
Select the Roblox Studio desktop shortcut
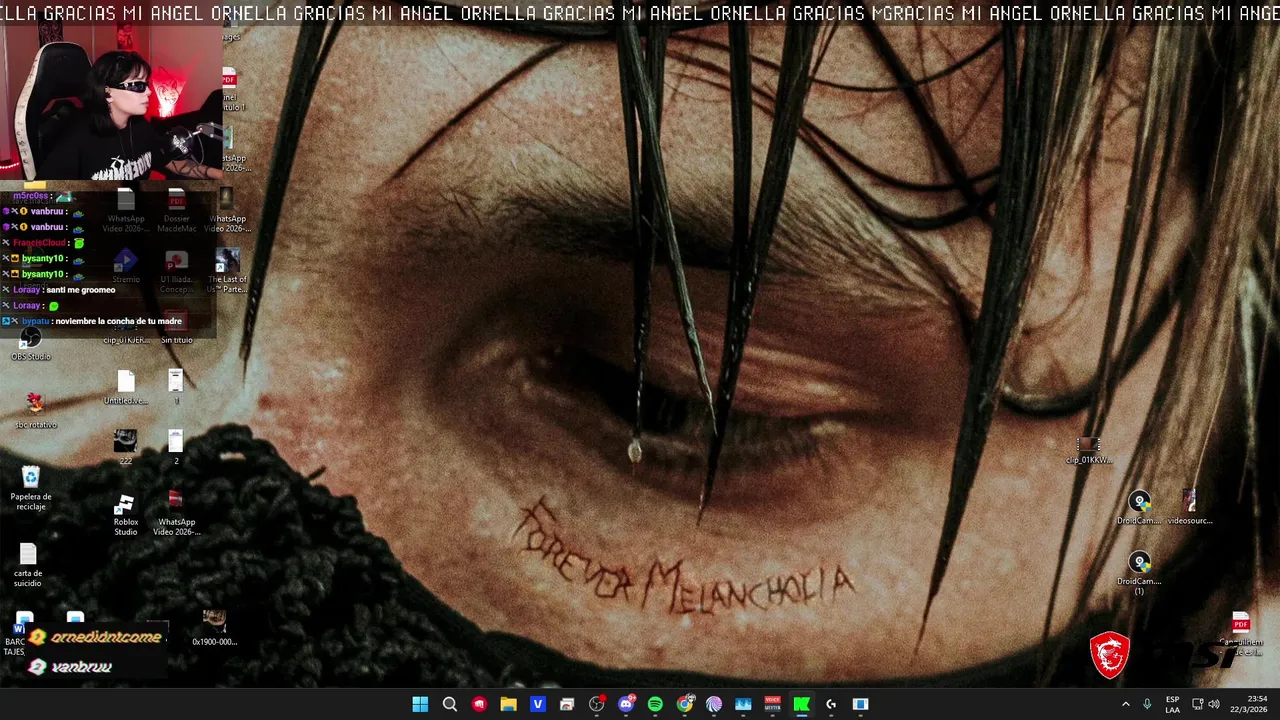pyautogui.click(x=125, y=514)
